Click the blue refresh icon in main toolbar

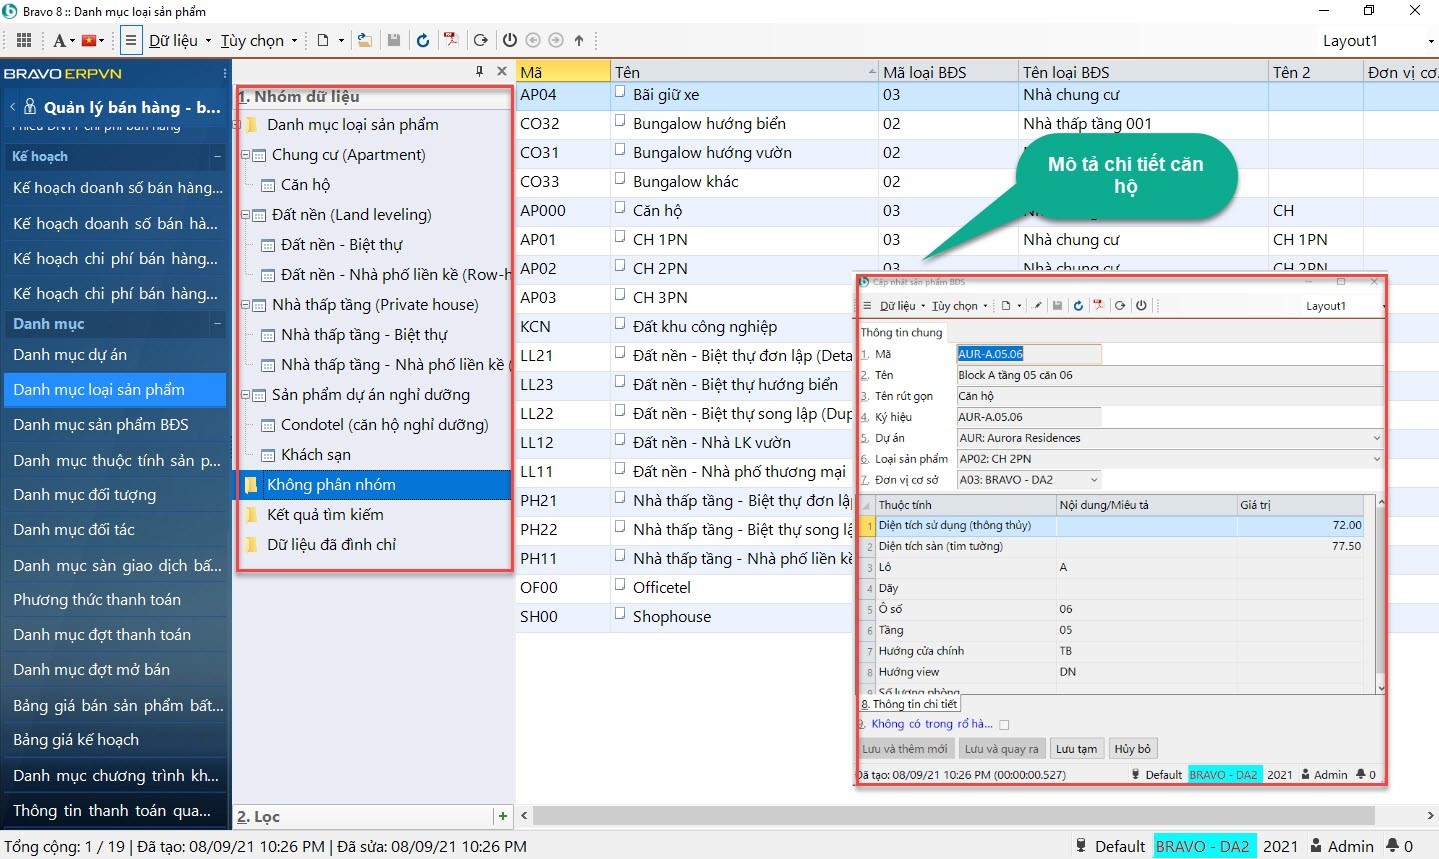[423, 40]
